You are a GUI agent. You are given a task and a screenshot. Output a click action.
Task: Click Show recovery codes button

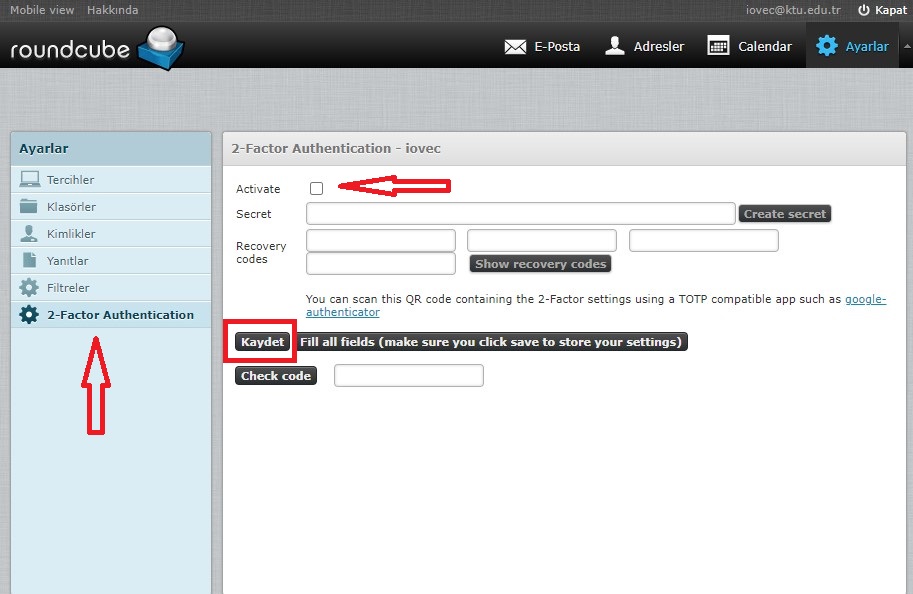click(540, 264)
